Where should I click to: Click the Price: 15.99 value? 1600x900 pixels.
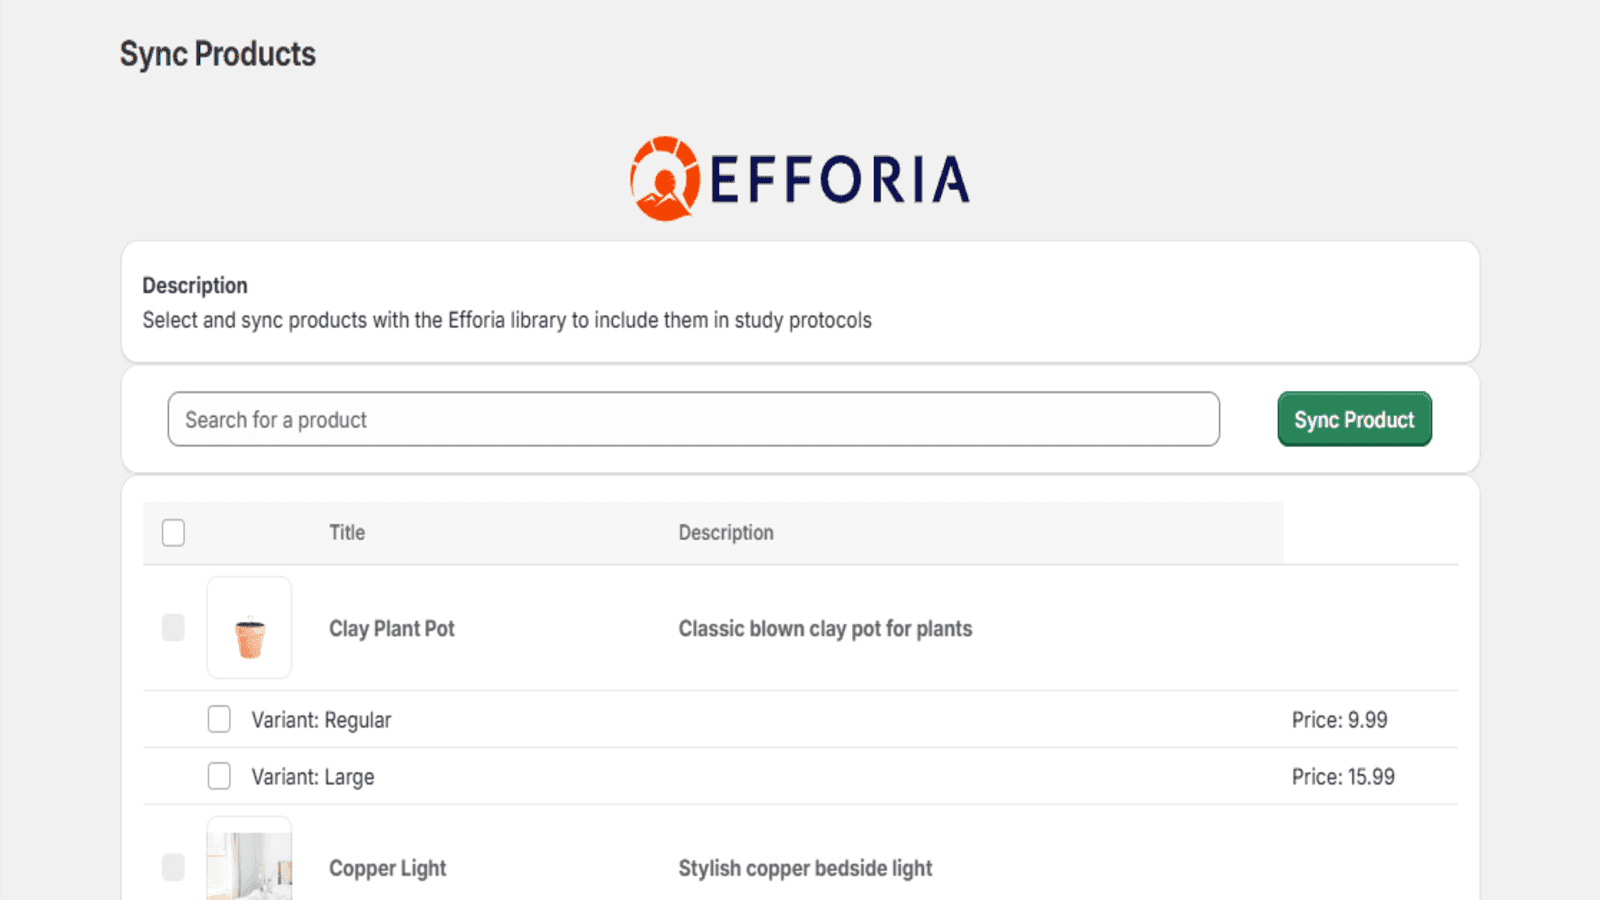click(1343, 777)
